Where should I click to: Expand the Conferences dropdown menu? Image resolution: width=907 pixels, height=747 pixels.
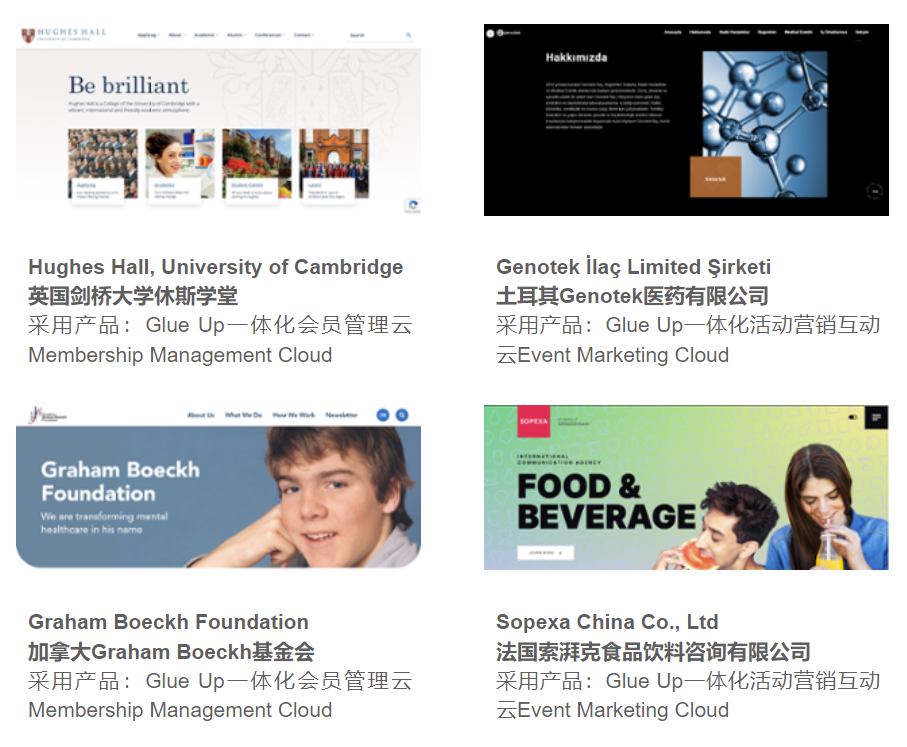[270, 35]
